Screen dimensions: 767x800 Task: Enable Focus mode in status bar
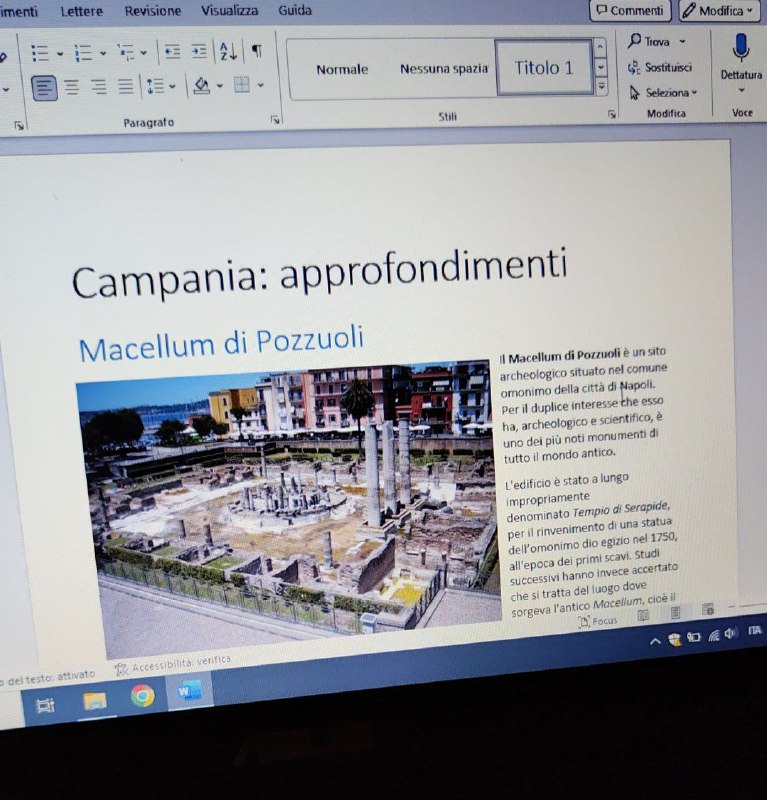(598, 621)
